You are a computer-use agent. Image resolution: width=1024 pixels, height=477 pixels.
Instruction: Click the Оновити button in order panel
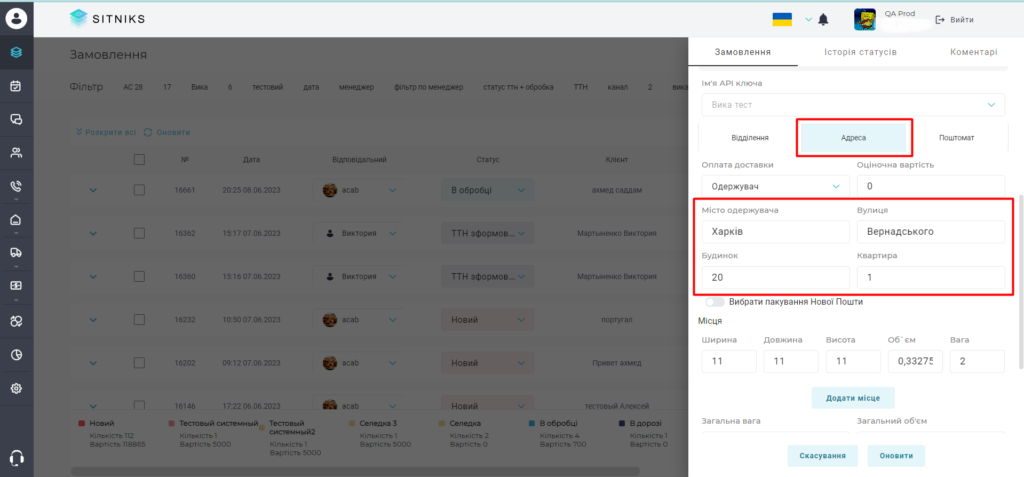[x=896, y=456]
